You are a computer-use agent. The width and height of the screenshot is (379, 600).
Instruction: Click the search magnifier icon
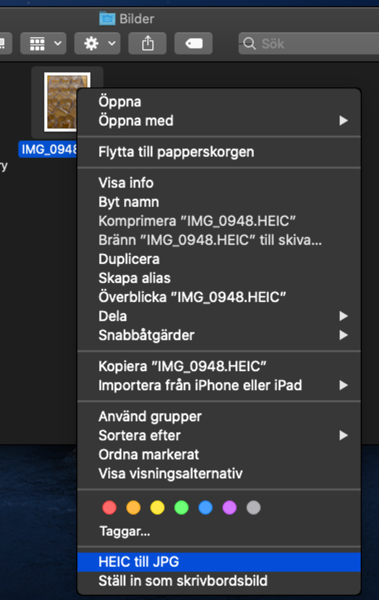click(x=249, y=43)
